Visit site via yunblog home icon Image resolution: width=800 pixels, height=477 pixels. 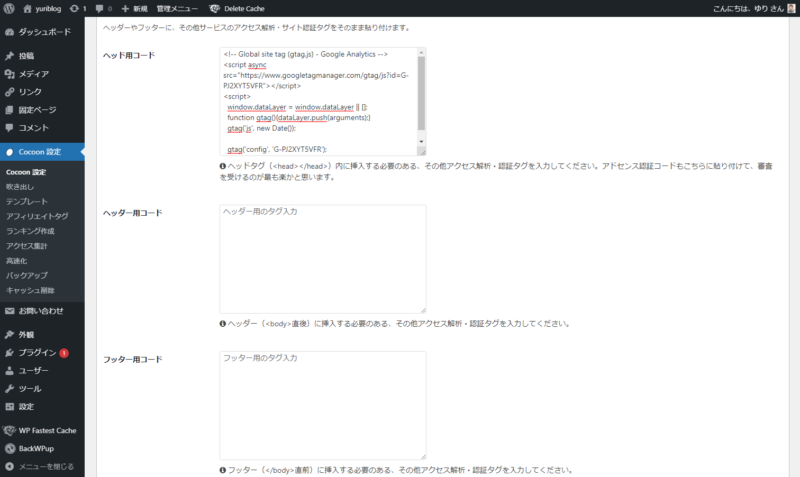[x=28, y=8]
